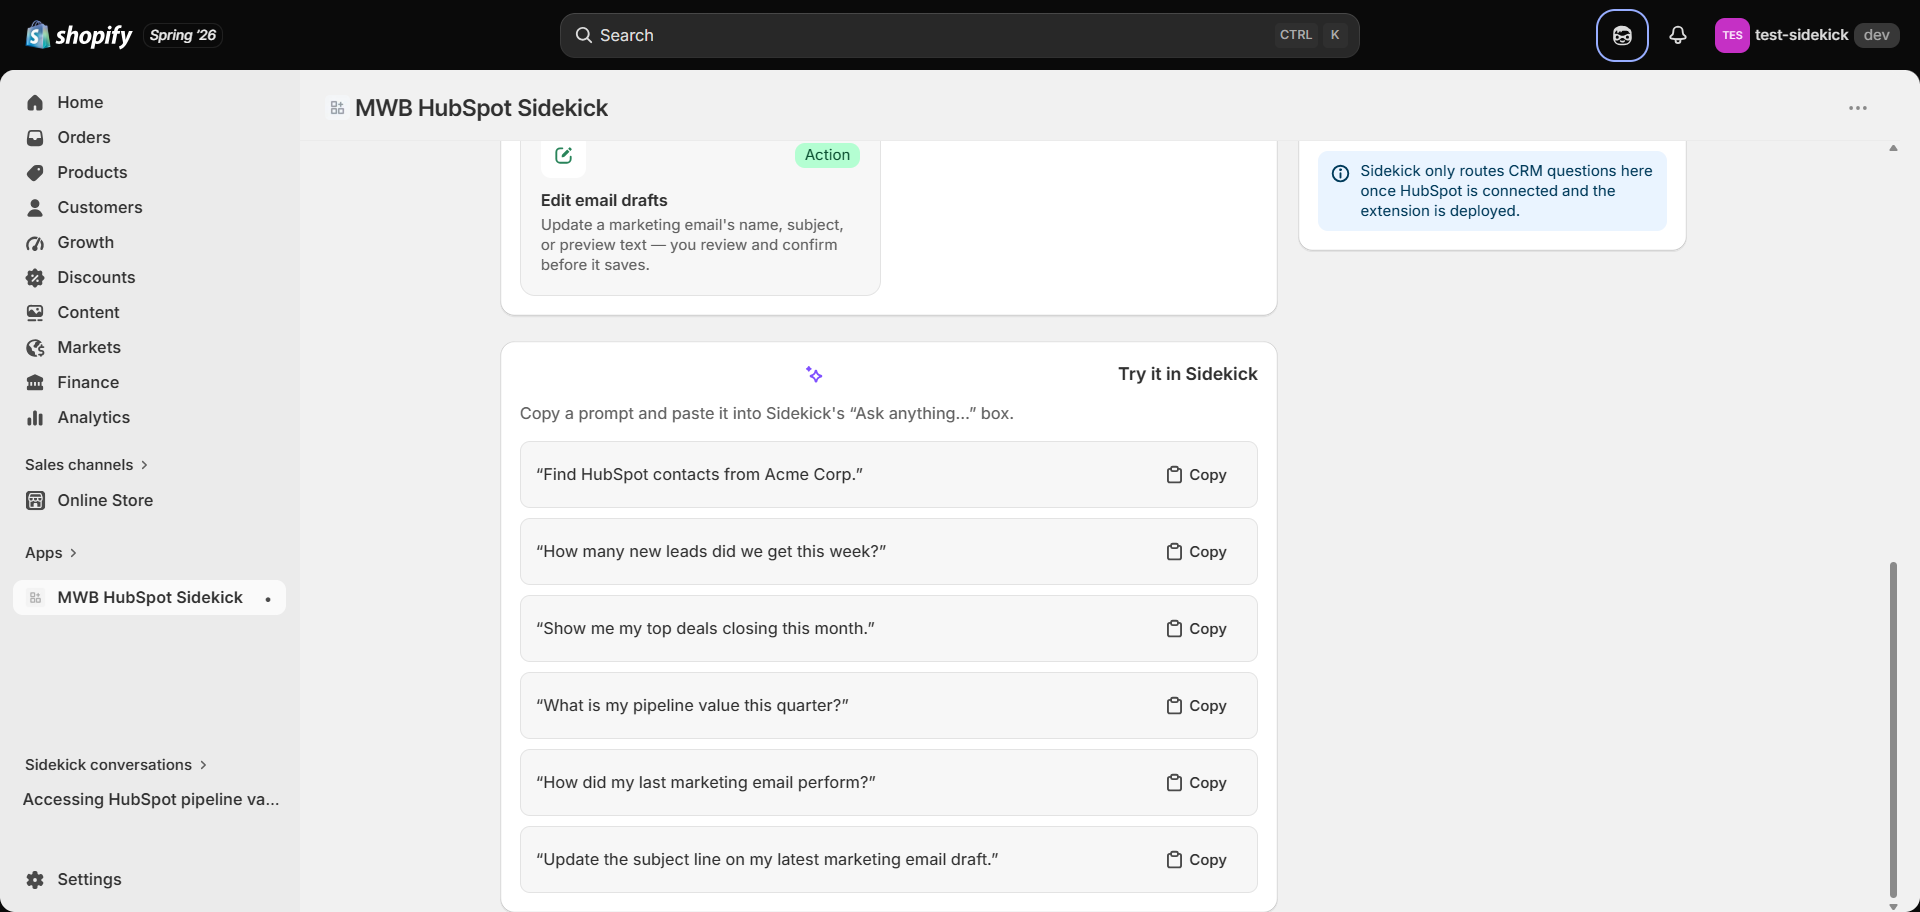Screen dimensions: 1920x912
Task: Click the Shopify logo
Action: [x=79, y=35]
